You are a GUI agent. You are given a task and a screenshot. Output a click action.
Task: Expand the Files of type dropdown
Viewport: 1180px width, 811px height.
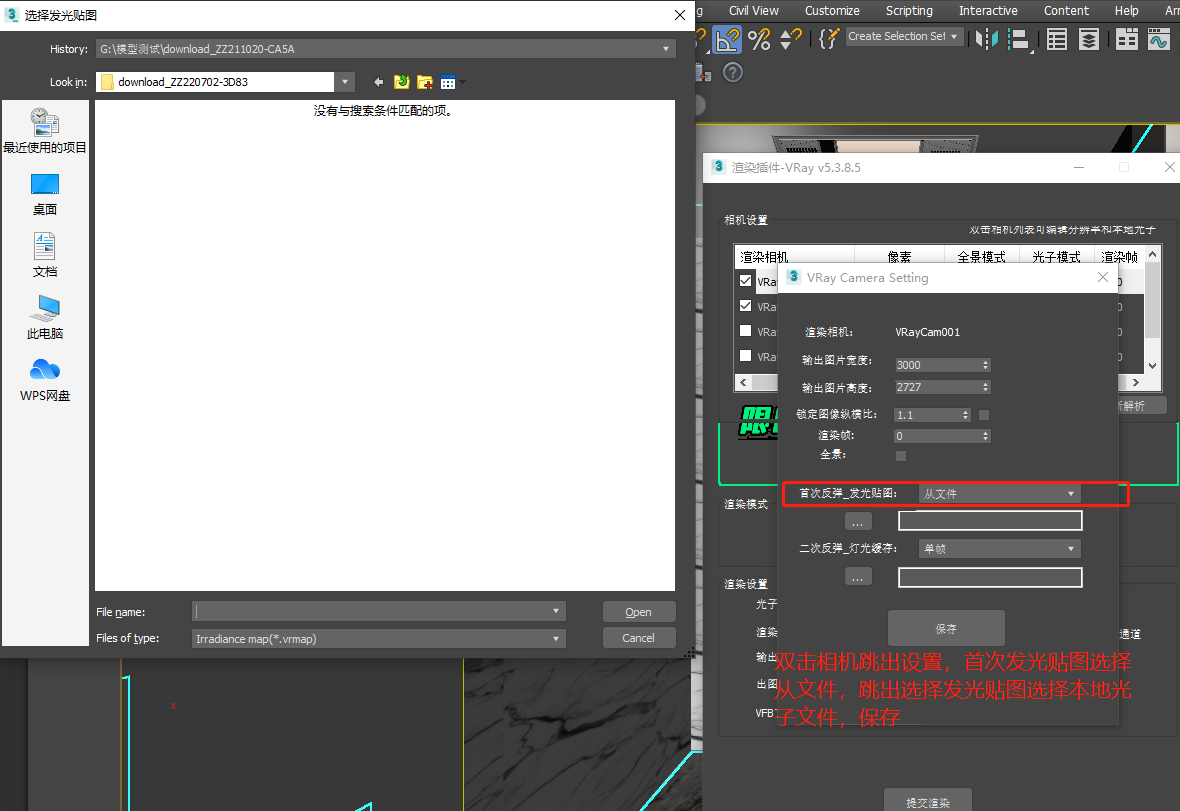pyautogui.click(x=556, y=638)
